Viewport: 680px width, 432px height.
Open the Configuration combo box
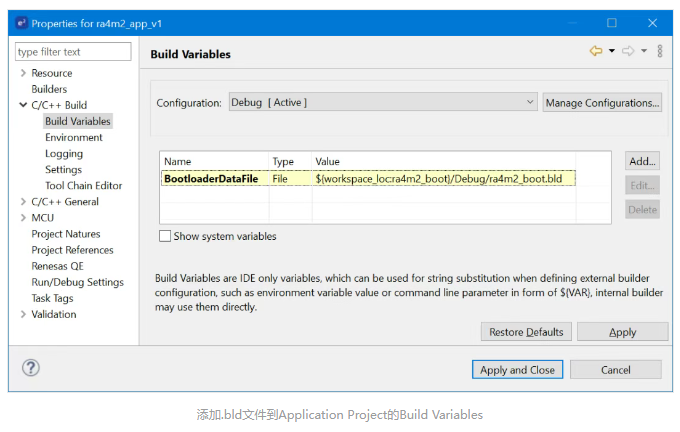click(383, 102)
